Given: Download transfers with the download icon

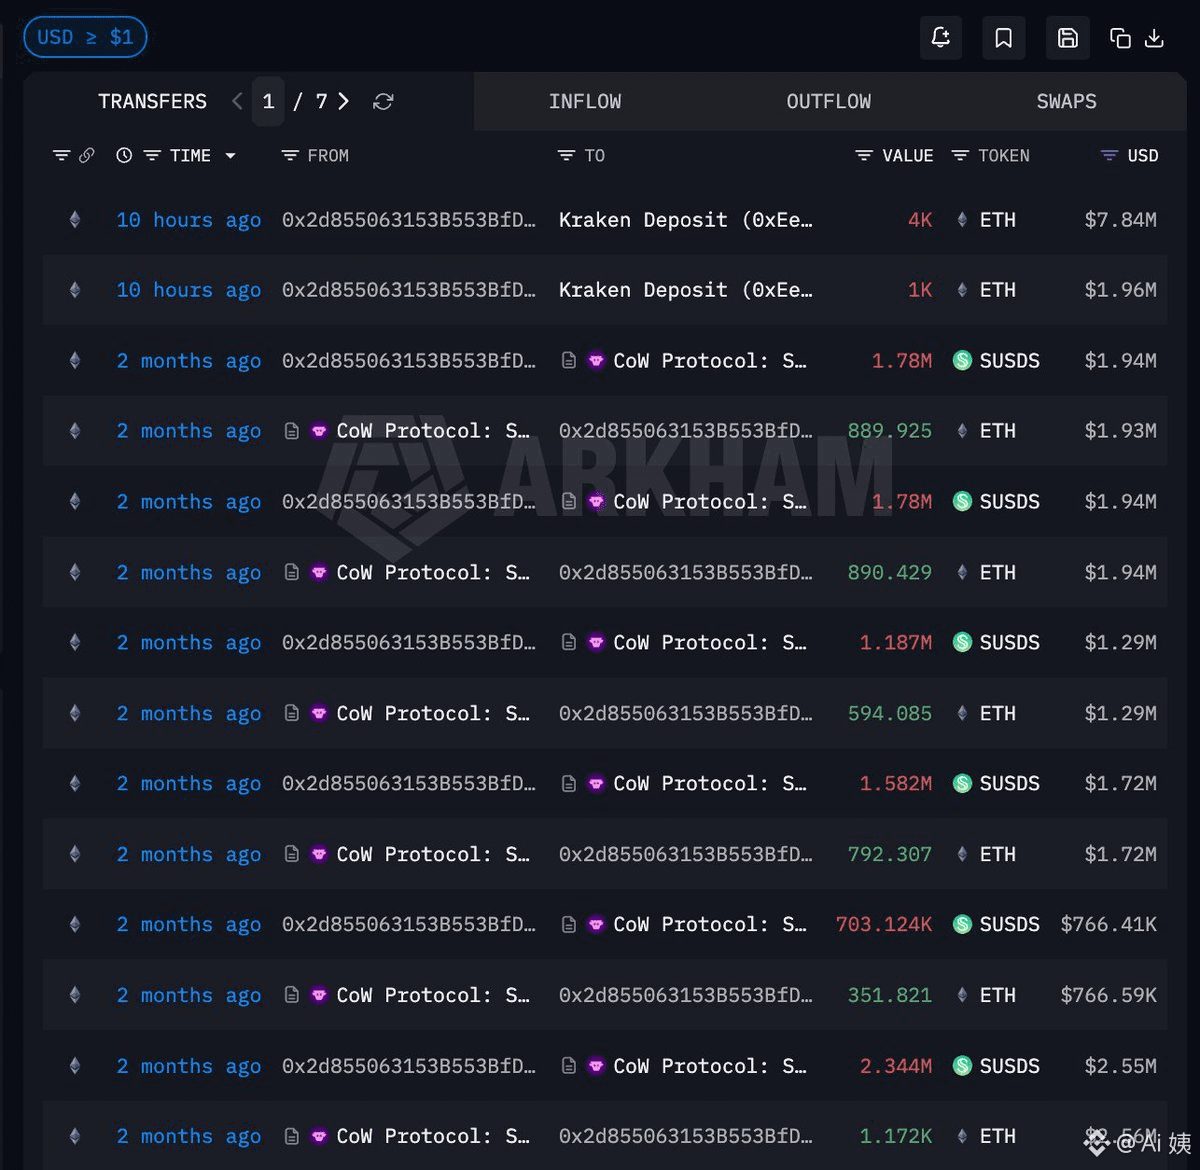Looking at the screenshot, I should pos(1154,38).
